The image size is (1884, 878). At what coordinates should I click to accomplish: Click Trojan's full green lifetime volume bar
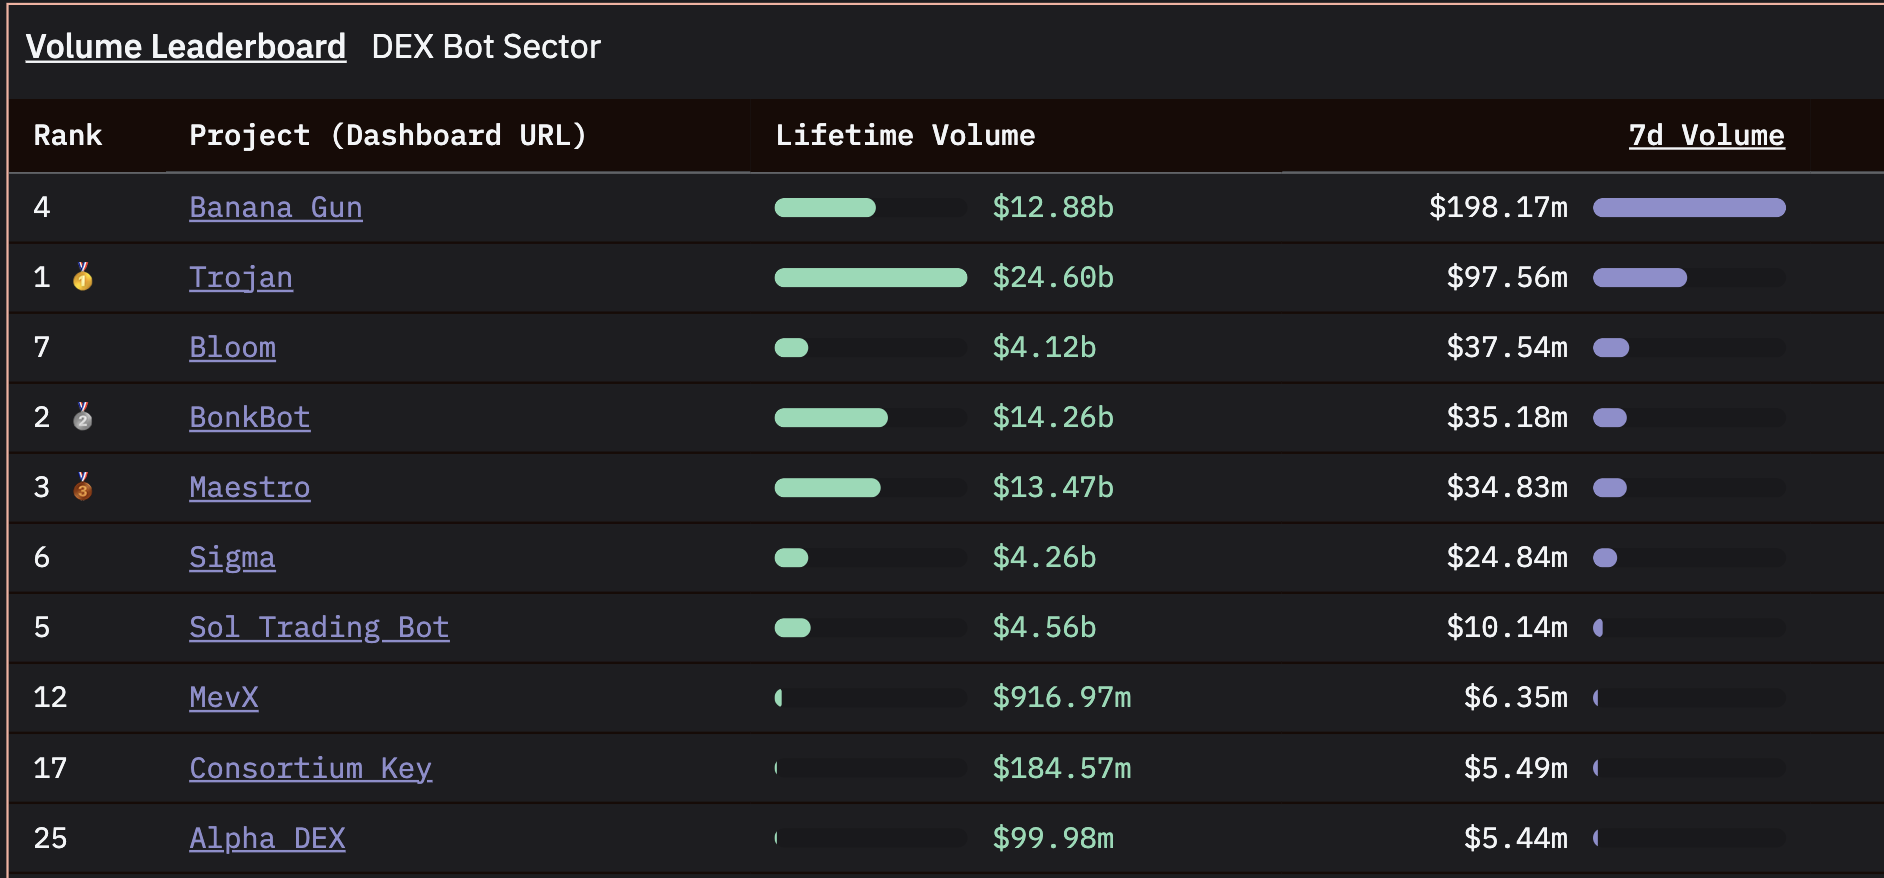871,277
